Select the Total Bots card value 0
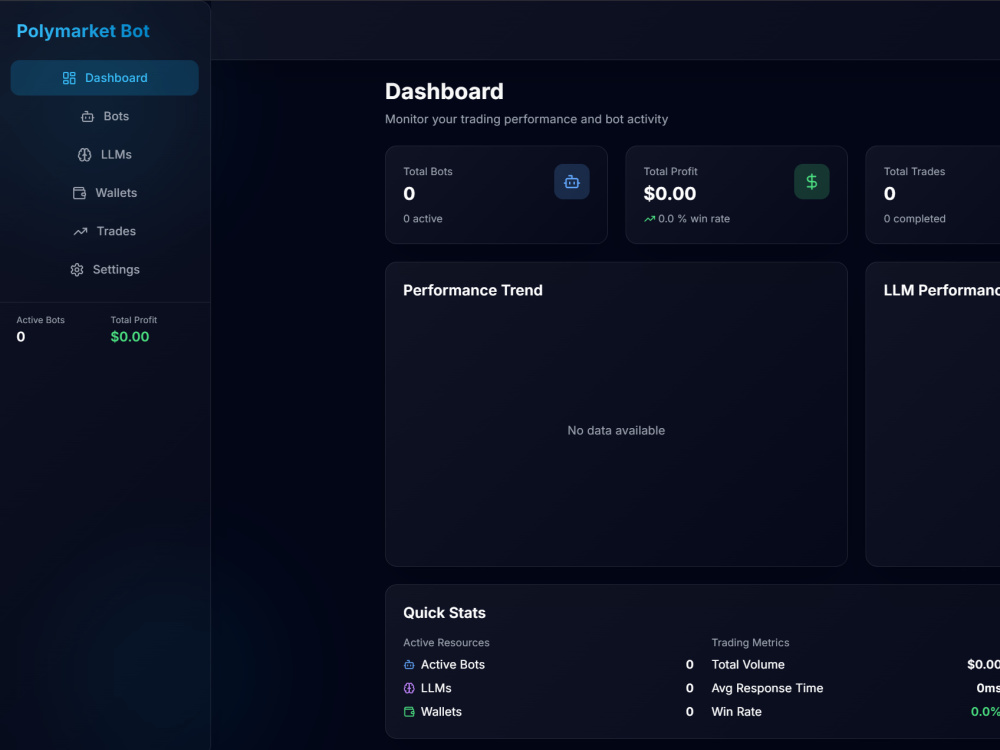The height and width of the screenshot is (750, 1000). click(x=409, y=193)
